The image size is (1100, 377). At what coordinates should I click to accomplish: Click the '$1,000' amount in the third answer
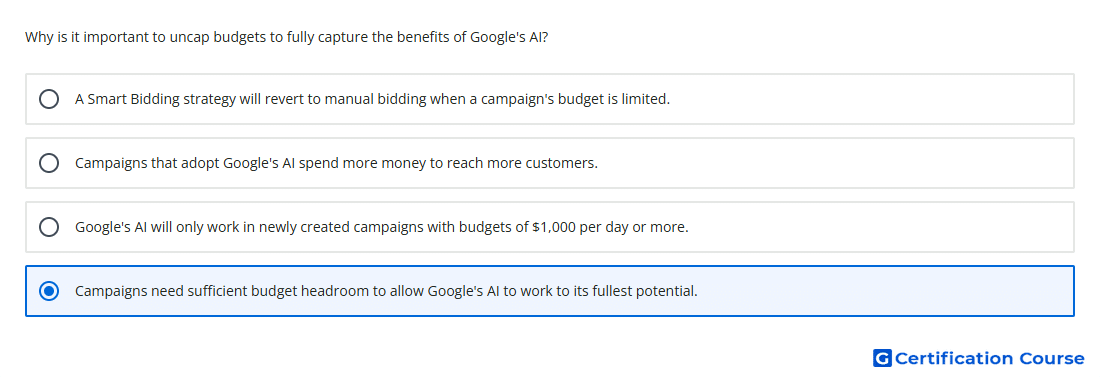(554, 227)
